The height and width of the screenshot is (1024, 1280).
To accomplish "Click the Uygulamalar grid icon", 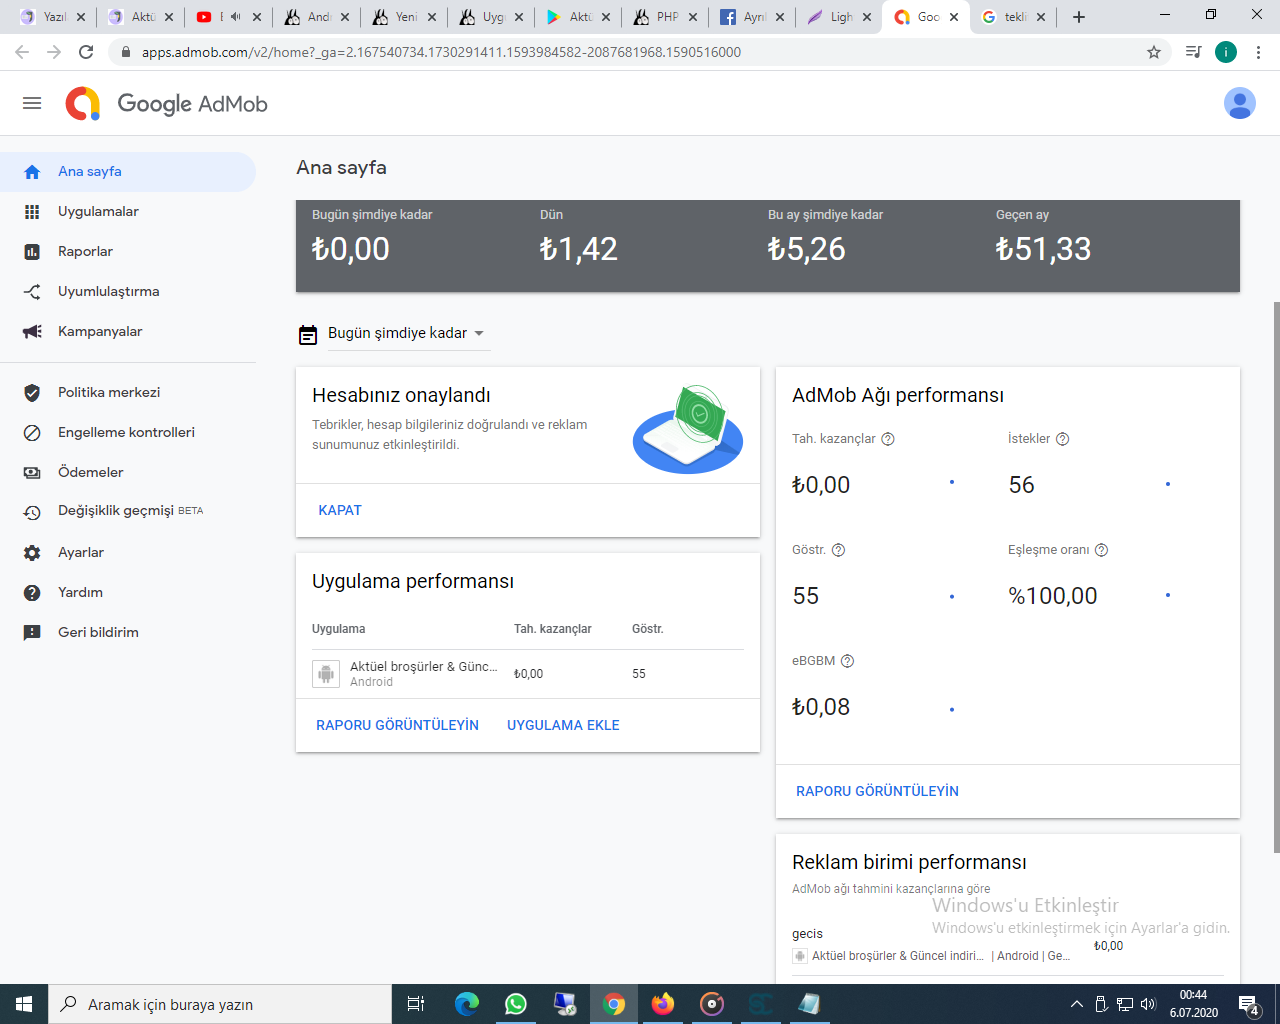I will [32, 212].
